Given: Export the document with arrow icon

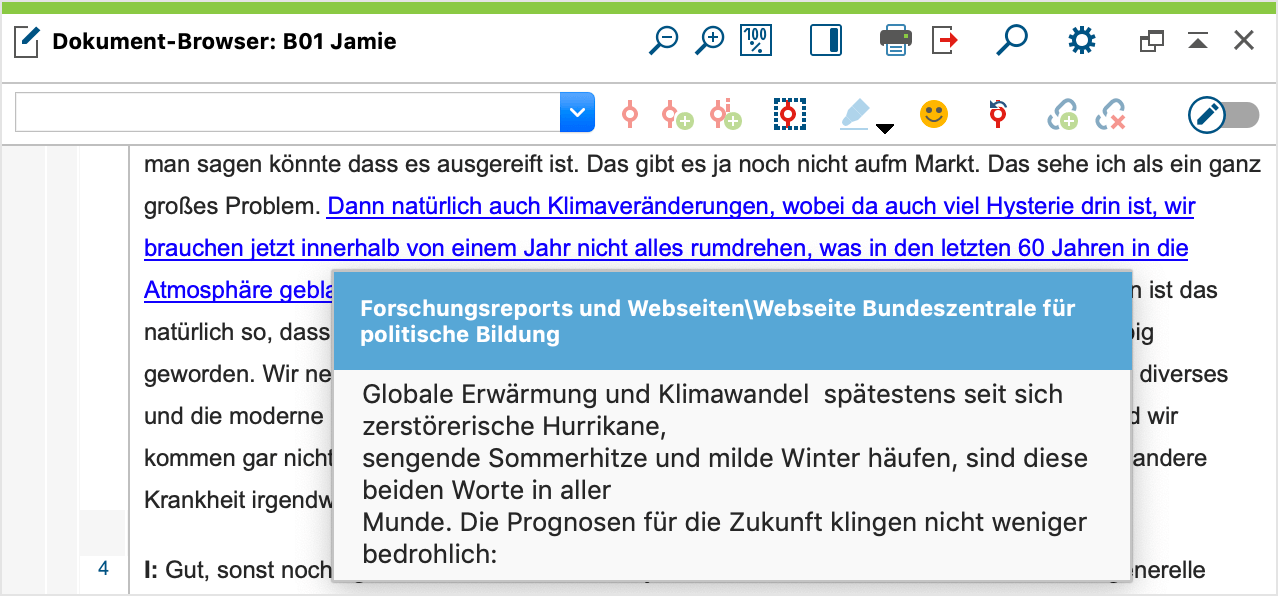Looking at the screenshot, I should [945, 41].
